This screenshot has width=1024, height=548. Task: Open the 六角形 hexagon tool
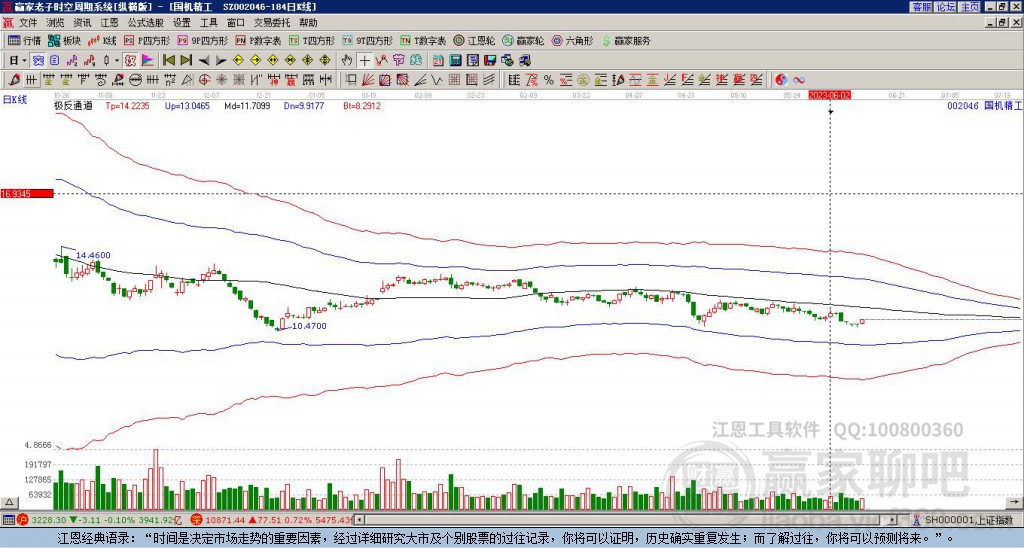click(572, 40)
